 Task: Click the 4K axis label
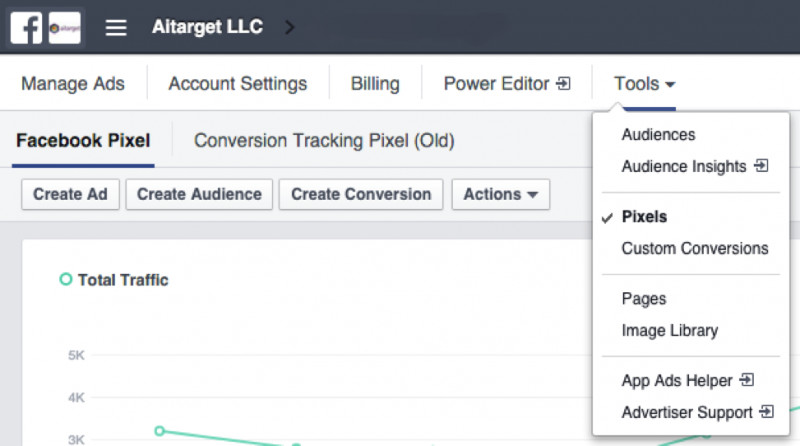pos(76,398)
